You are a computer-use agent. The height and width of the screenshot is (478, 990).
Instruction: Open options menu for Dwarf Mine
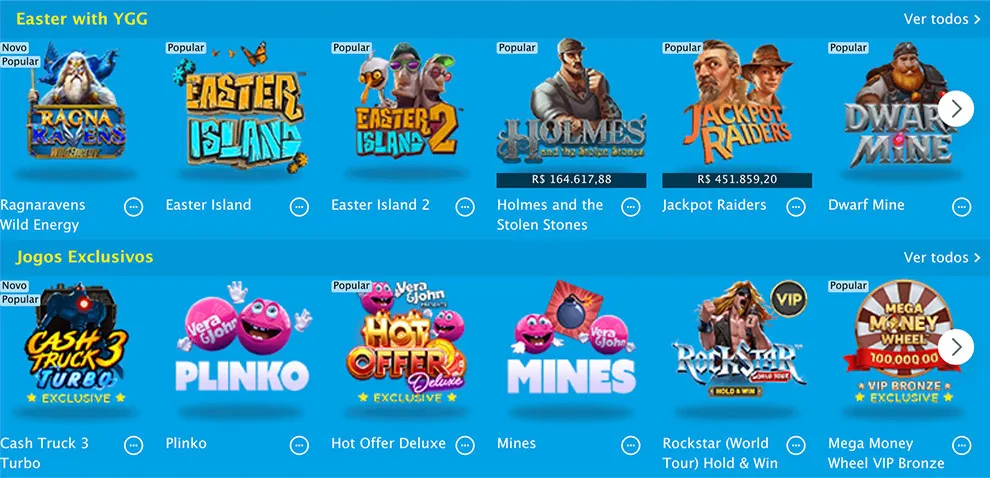pyautogui.click(x=962, y=206)
